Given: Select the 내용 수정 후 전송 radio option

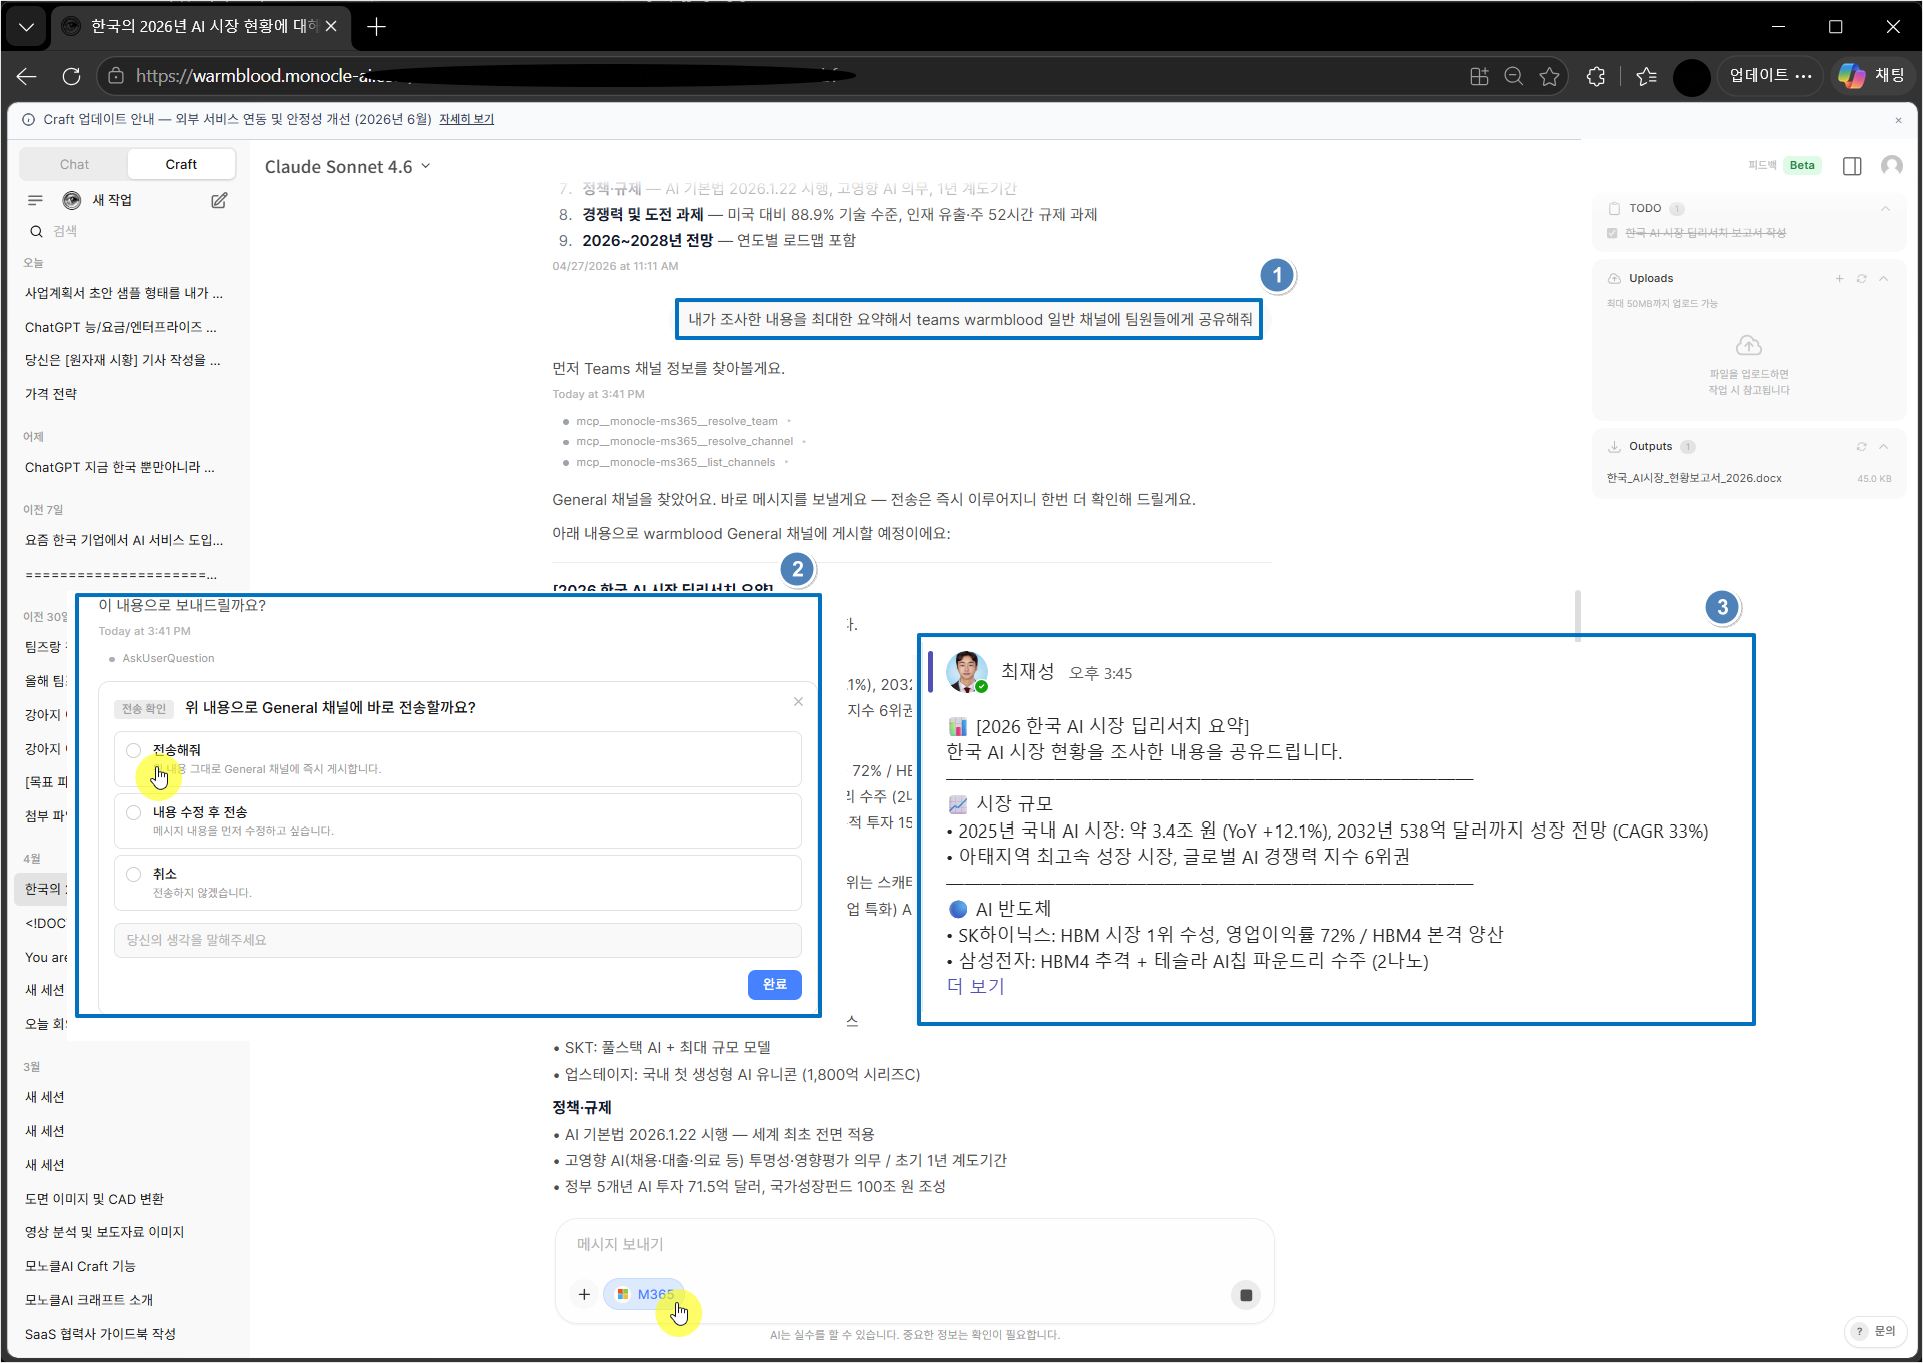Looking at the screenshot, I should click(x=134, y=812).
